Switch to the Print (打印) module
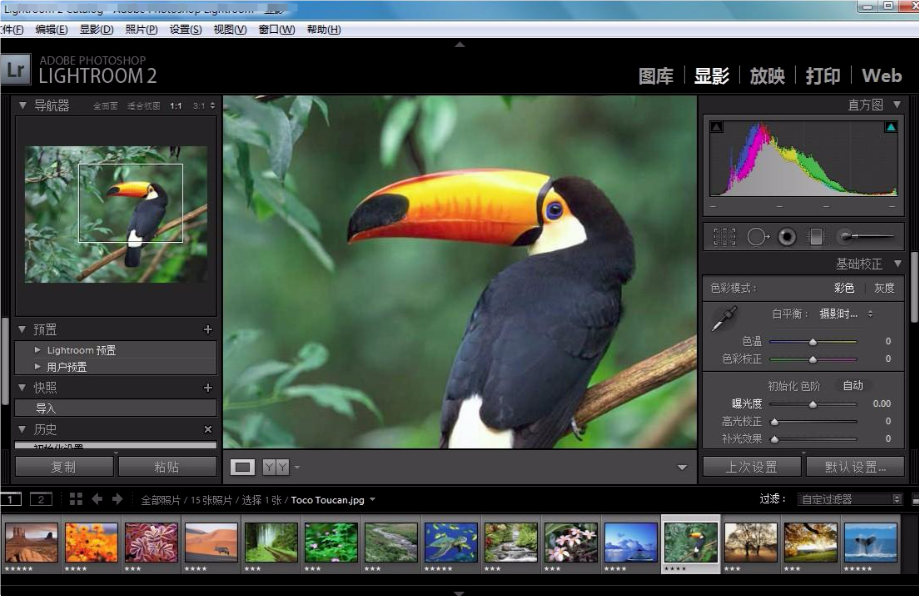The image size is (919, 596). 823,76
